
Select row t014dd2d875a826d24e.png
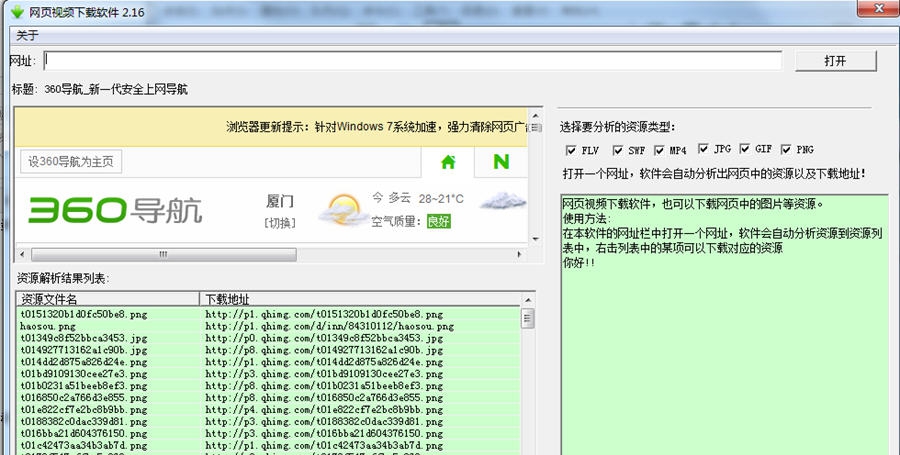tap(268, 362)
